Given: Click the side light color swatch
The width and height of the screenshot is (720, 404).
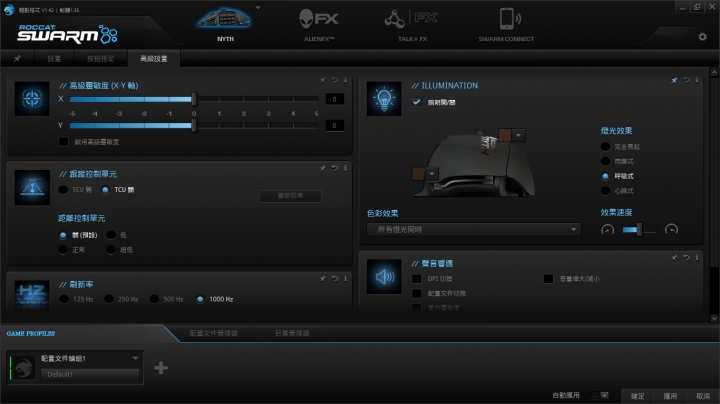Looking at the screenshot, I should (418, 174).
